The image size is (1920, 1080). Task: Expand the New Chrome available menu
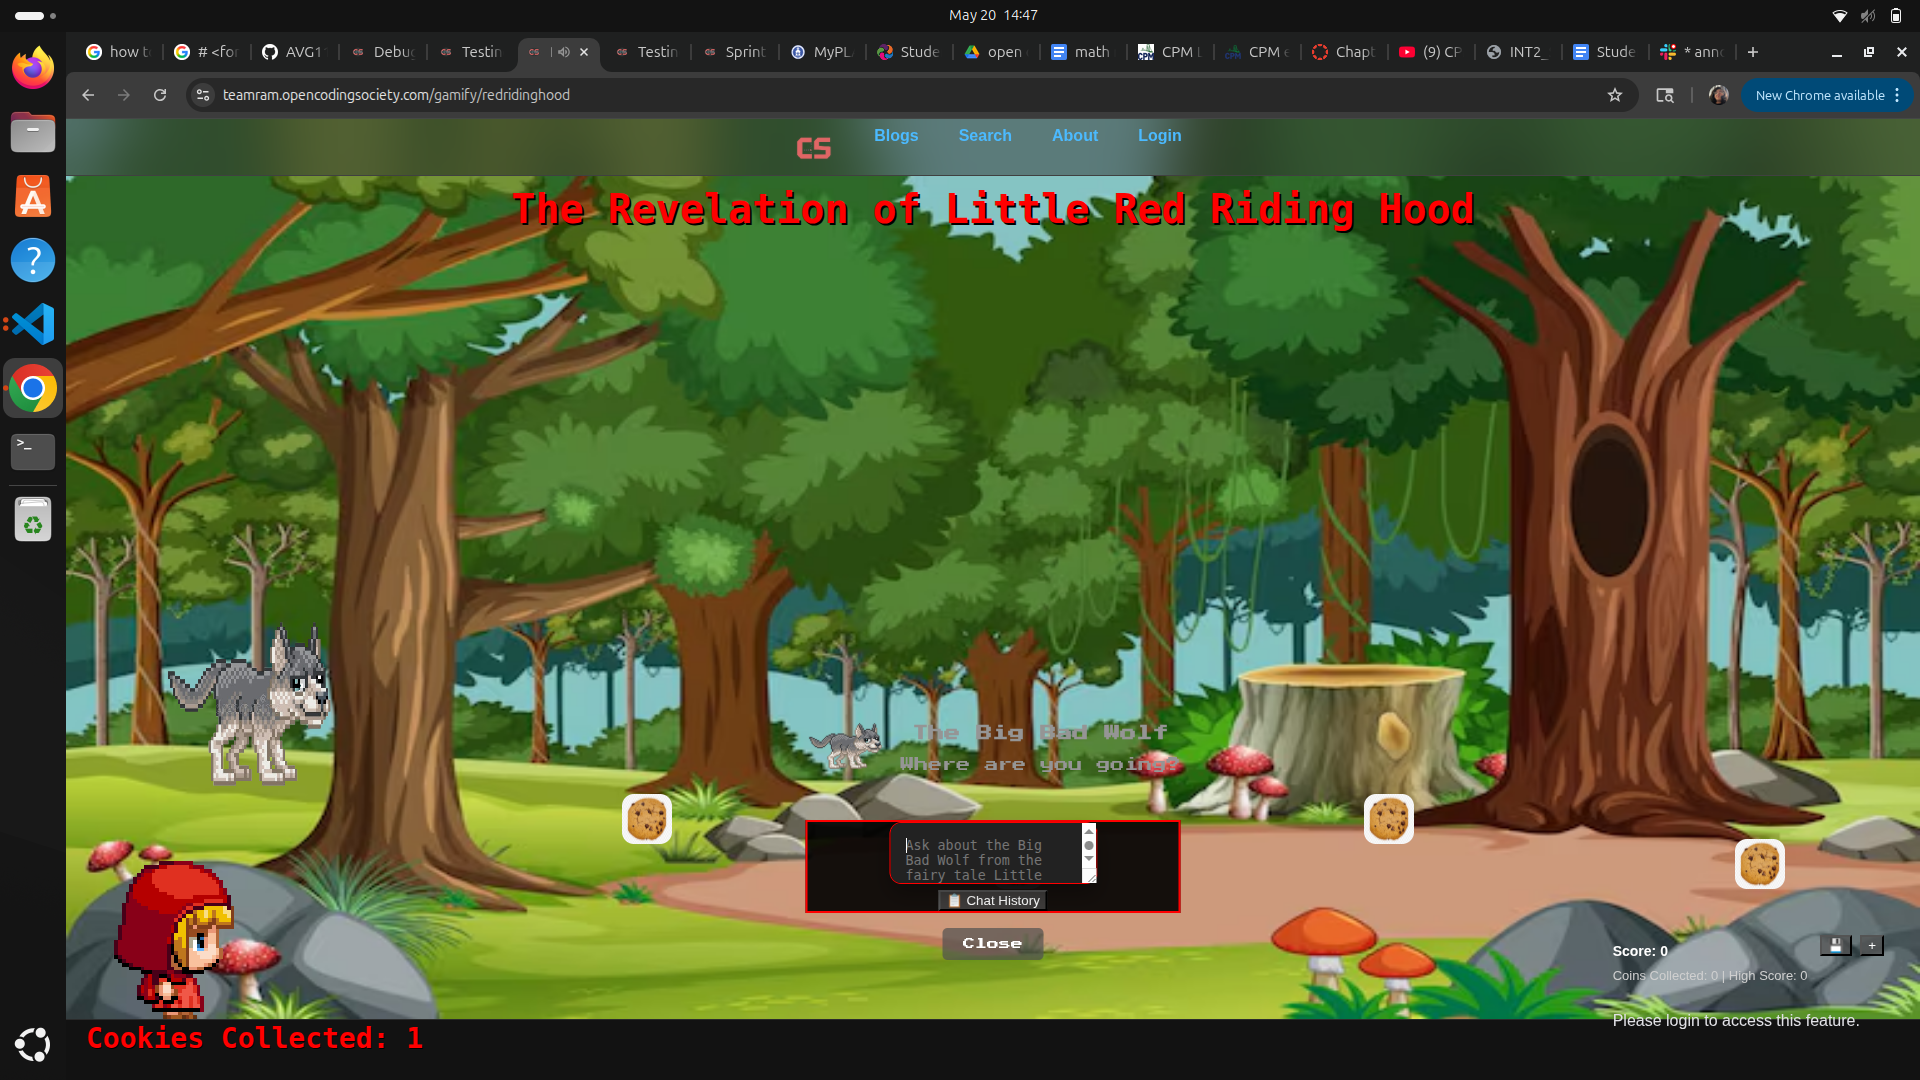tap(1897, 95)
